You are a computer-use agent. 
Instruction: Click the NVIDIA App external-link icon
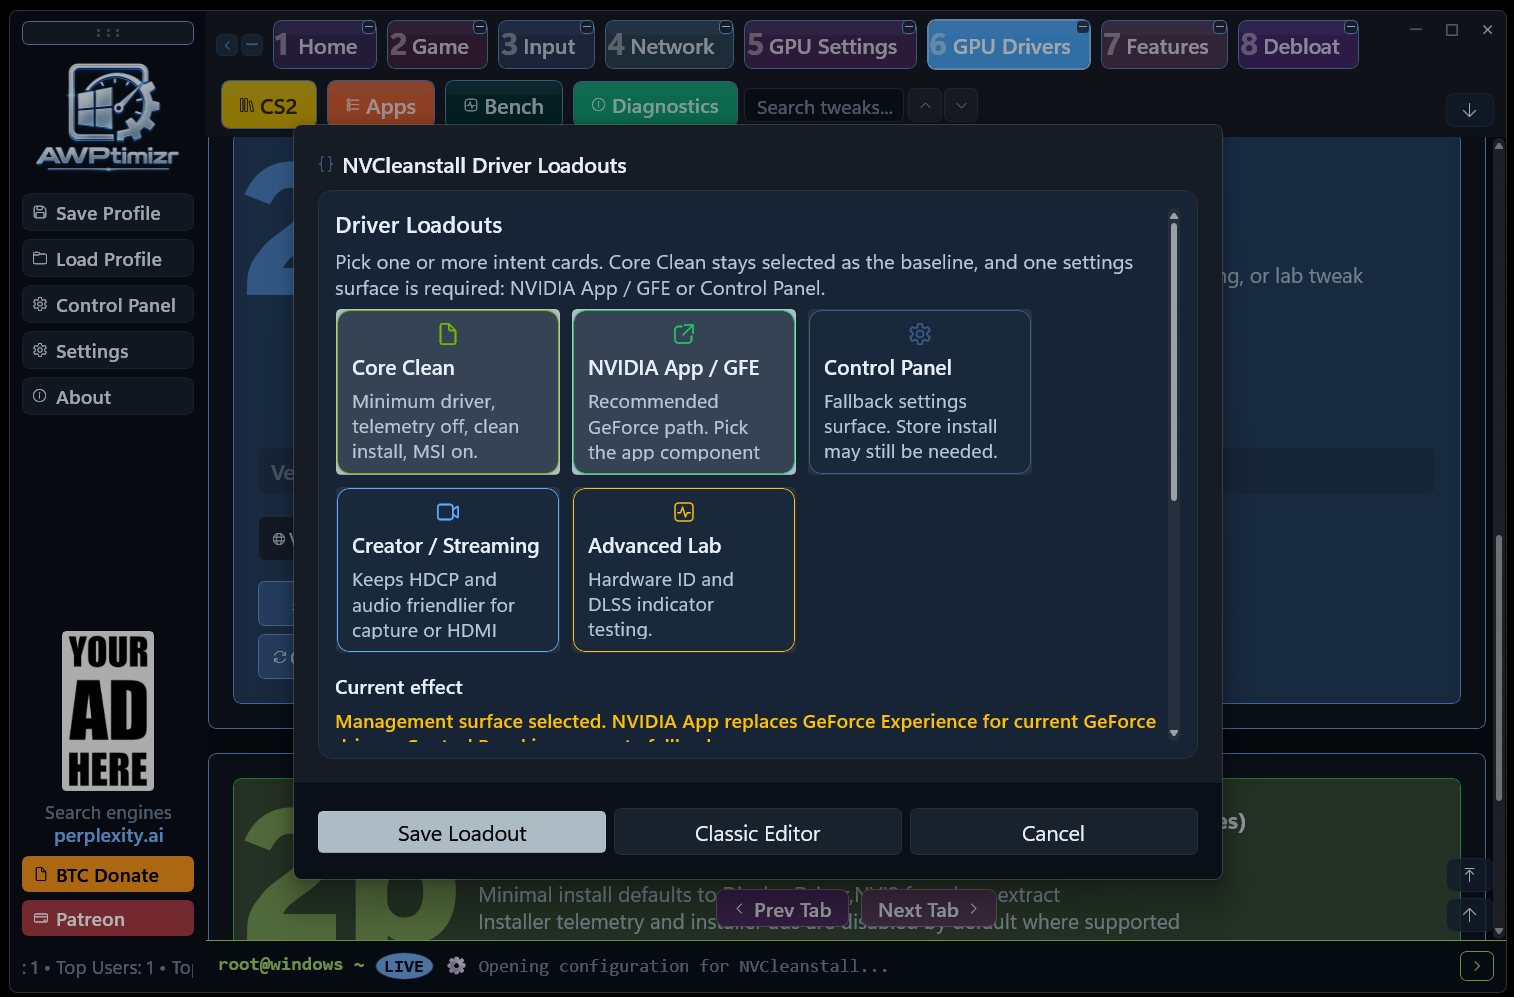click(684, 333)
